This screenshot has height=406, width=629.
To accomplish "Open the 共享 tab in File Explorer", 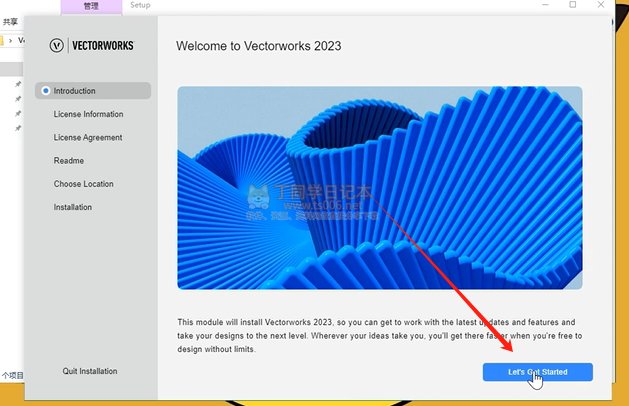I will (x=10, y=22).
